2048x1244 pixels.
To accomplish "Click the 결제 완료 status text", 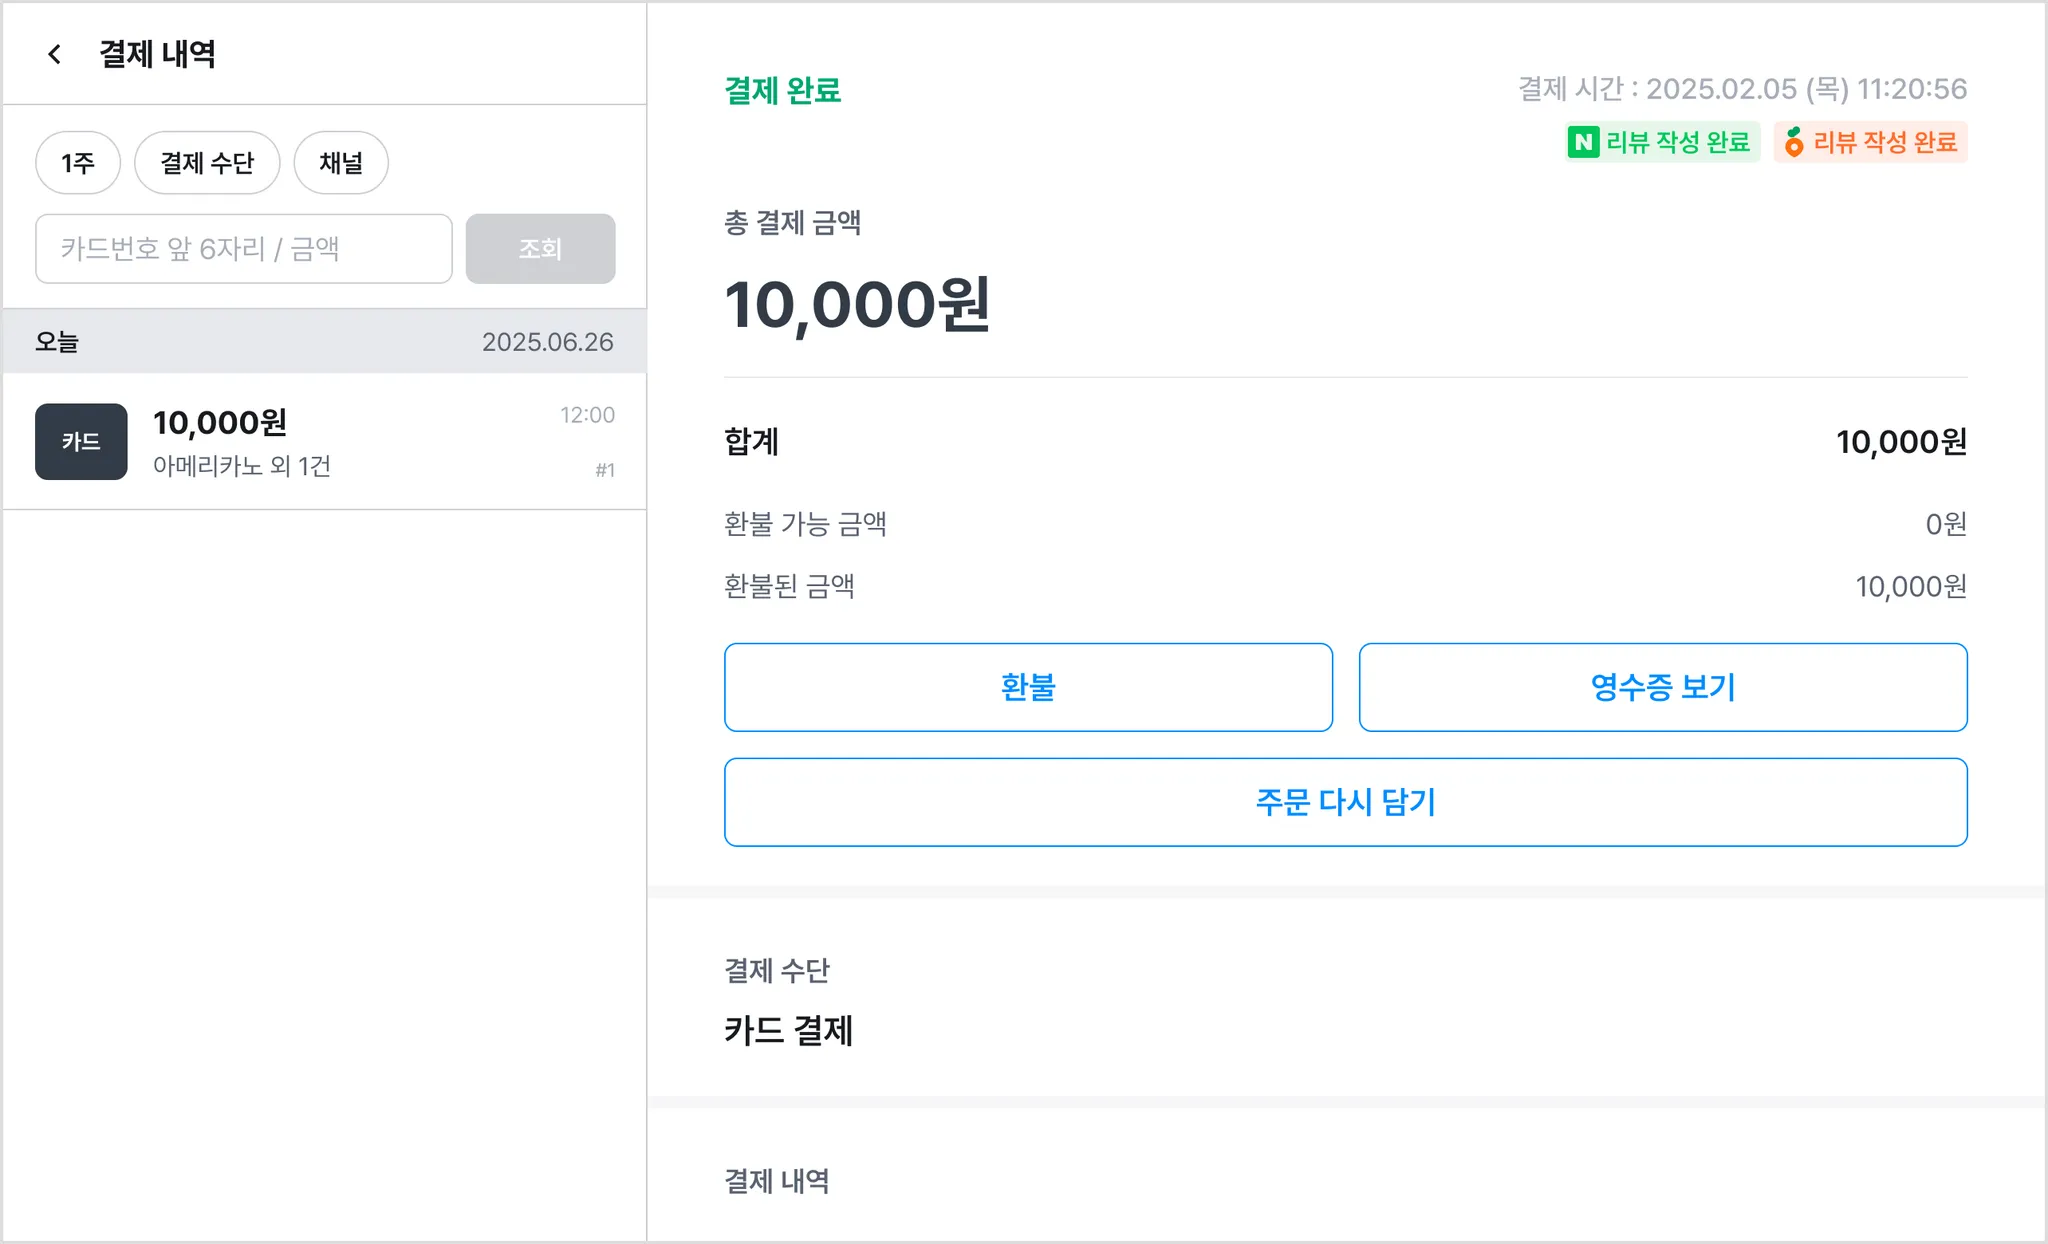I will [782, 91].
